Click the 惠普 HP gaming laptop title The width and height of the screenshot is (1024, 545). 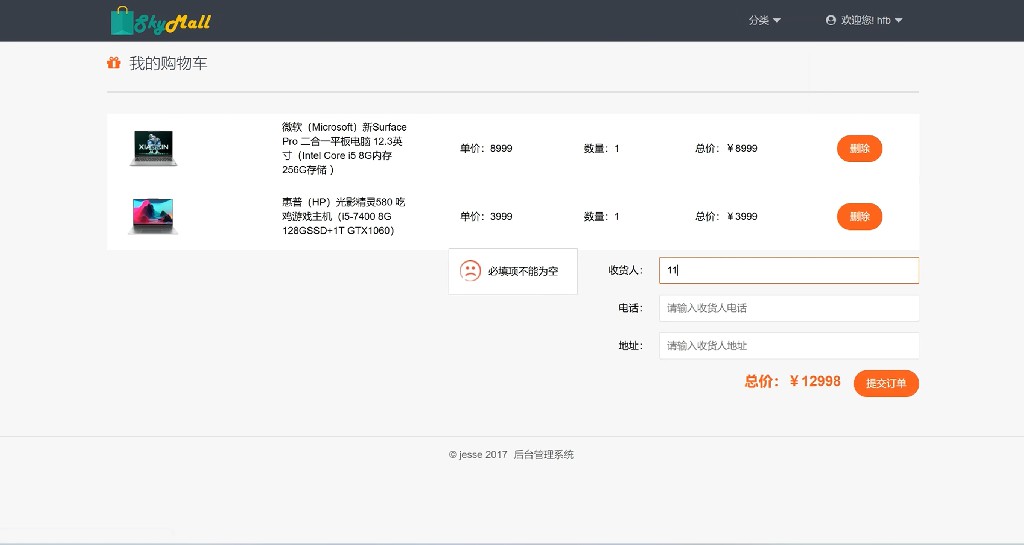(x=343, y=216)
